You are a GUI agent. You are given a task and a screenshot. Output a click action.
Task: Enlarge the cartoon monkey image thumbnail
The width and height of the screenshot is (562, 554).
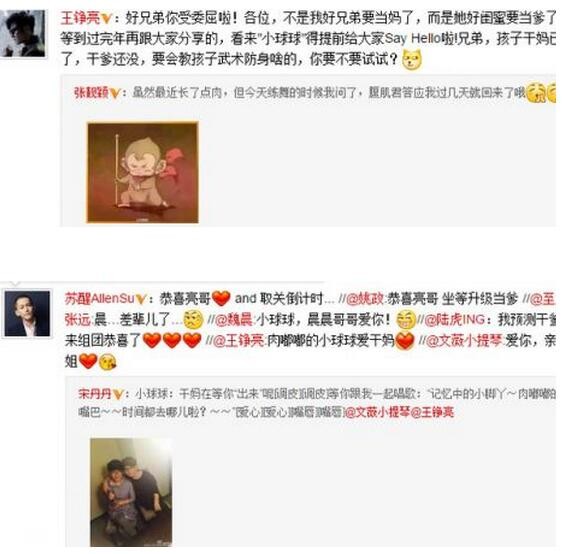pos(143,172)
